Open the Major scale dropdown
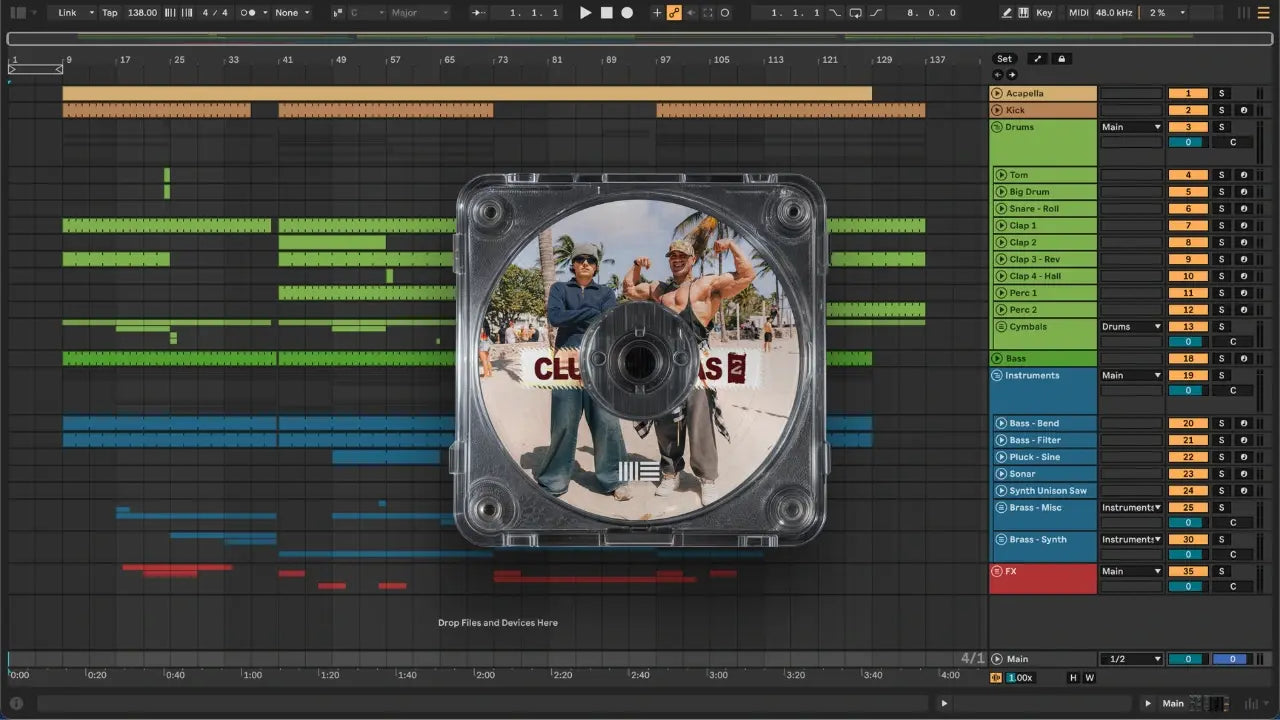Viewport: 1280px width, 720px height. click(420, 13)
